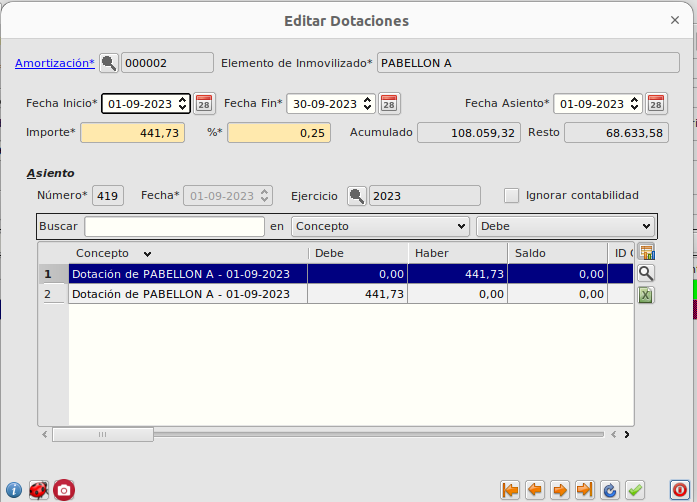Select row 2 Concepto cell Dotación de PABELLON A

pos(188,294)
